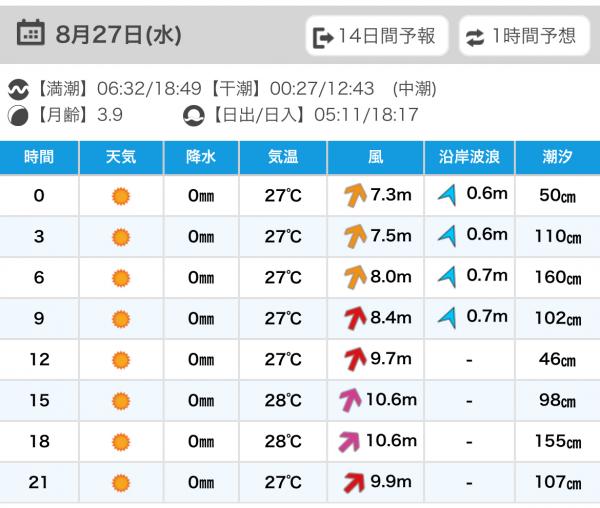This screenshot has width=600, height=508.
Task: Select the 時間 column header
Action: point(39,157)
